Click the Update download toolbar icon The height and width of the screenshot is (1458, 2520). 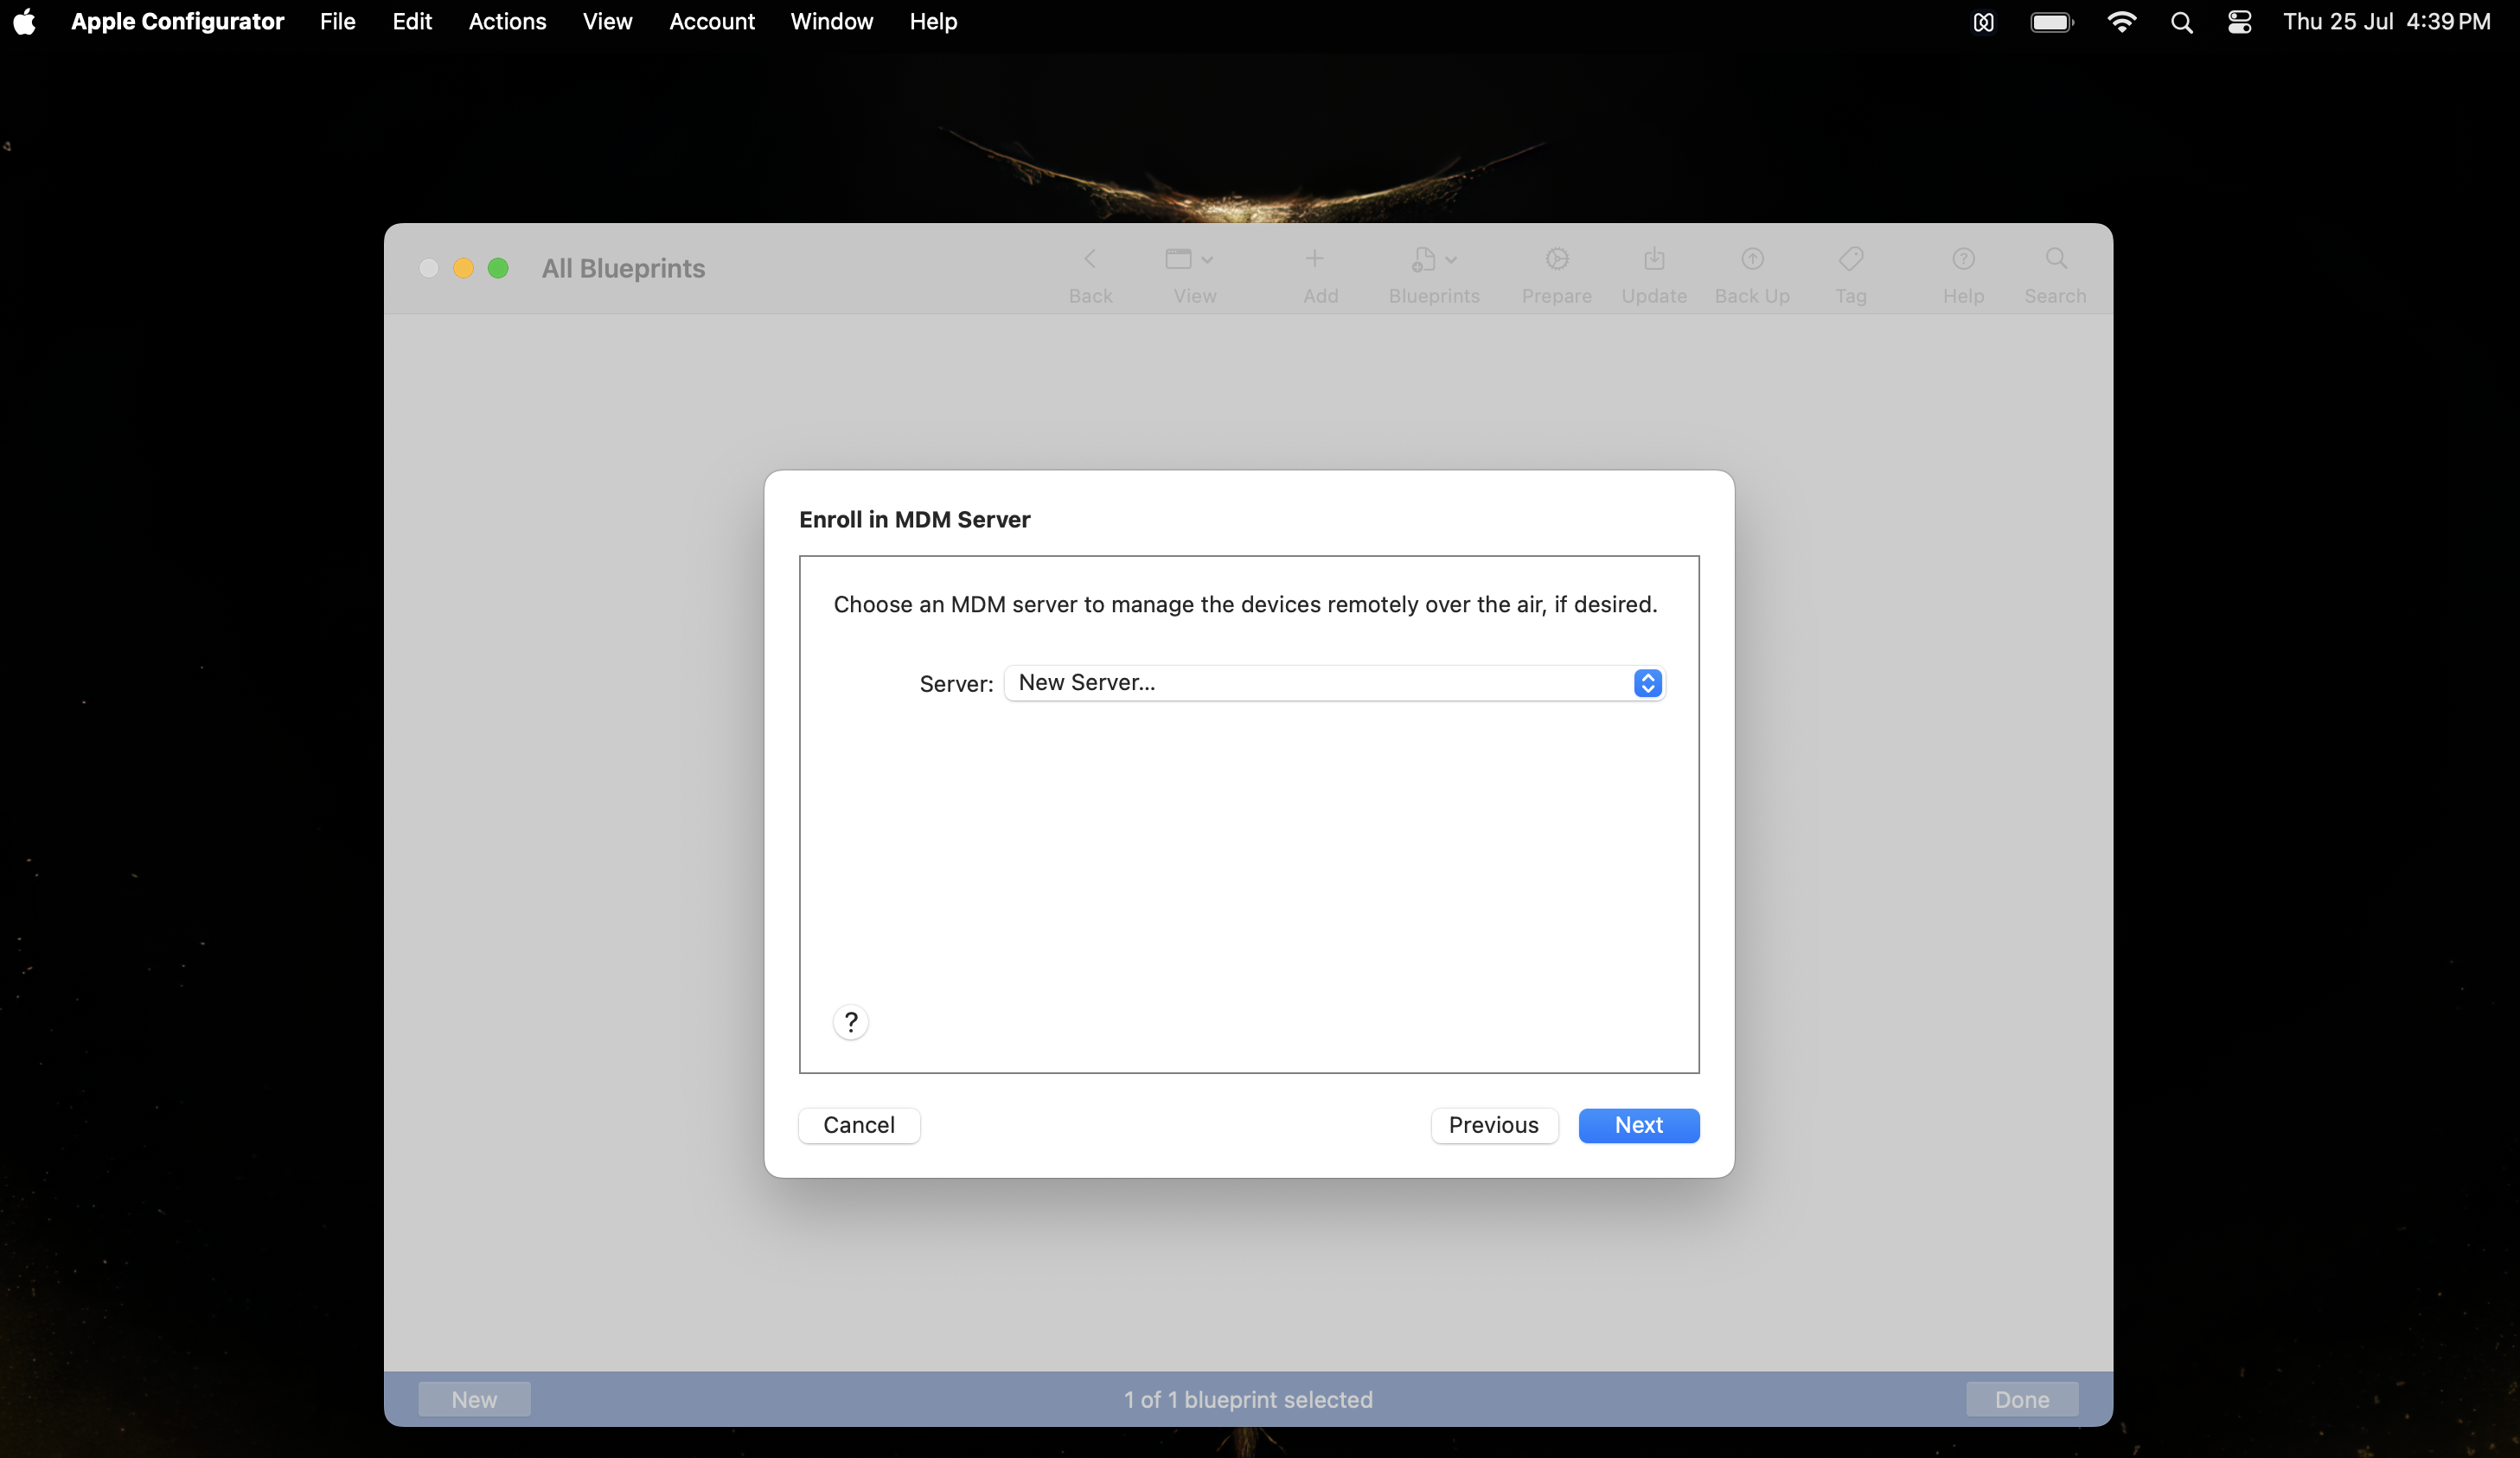[1654, 260]
